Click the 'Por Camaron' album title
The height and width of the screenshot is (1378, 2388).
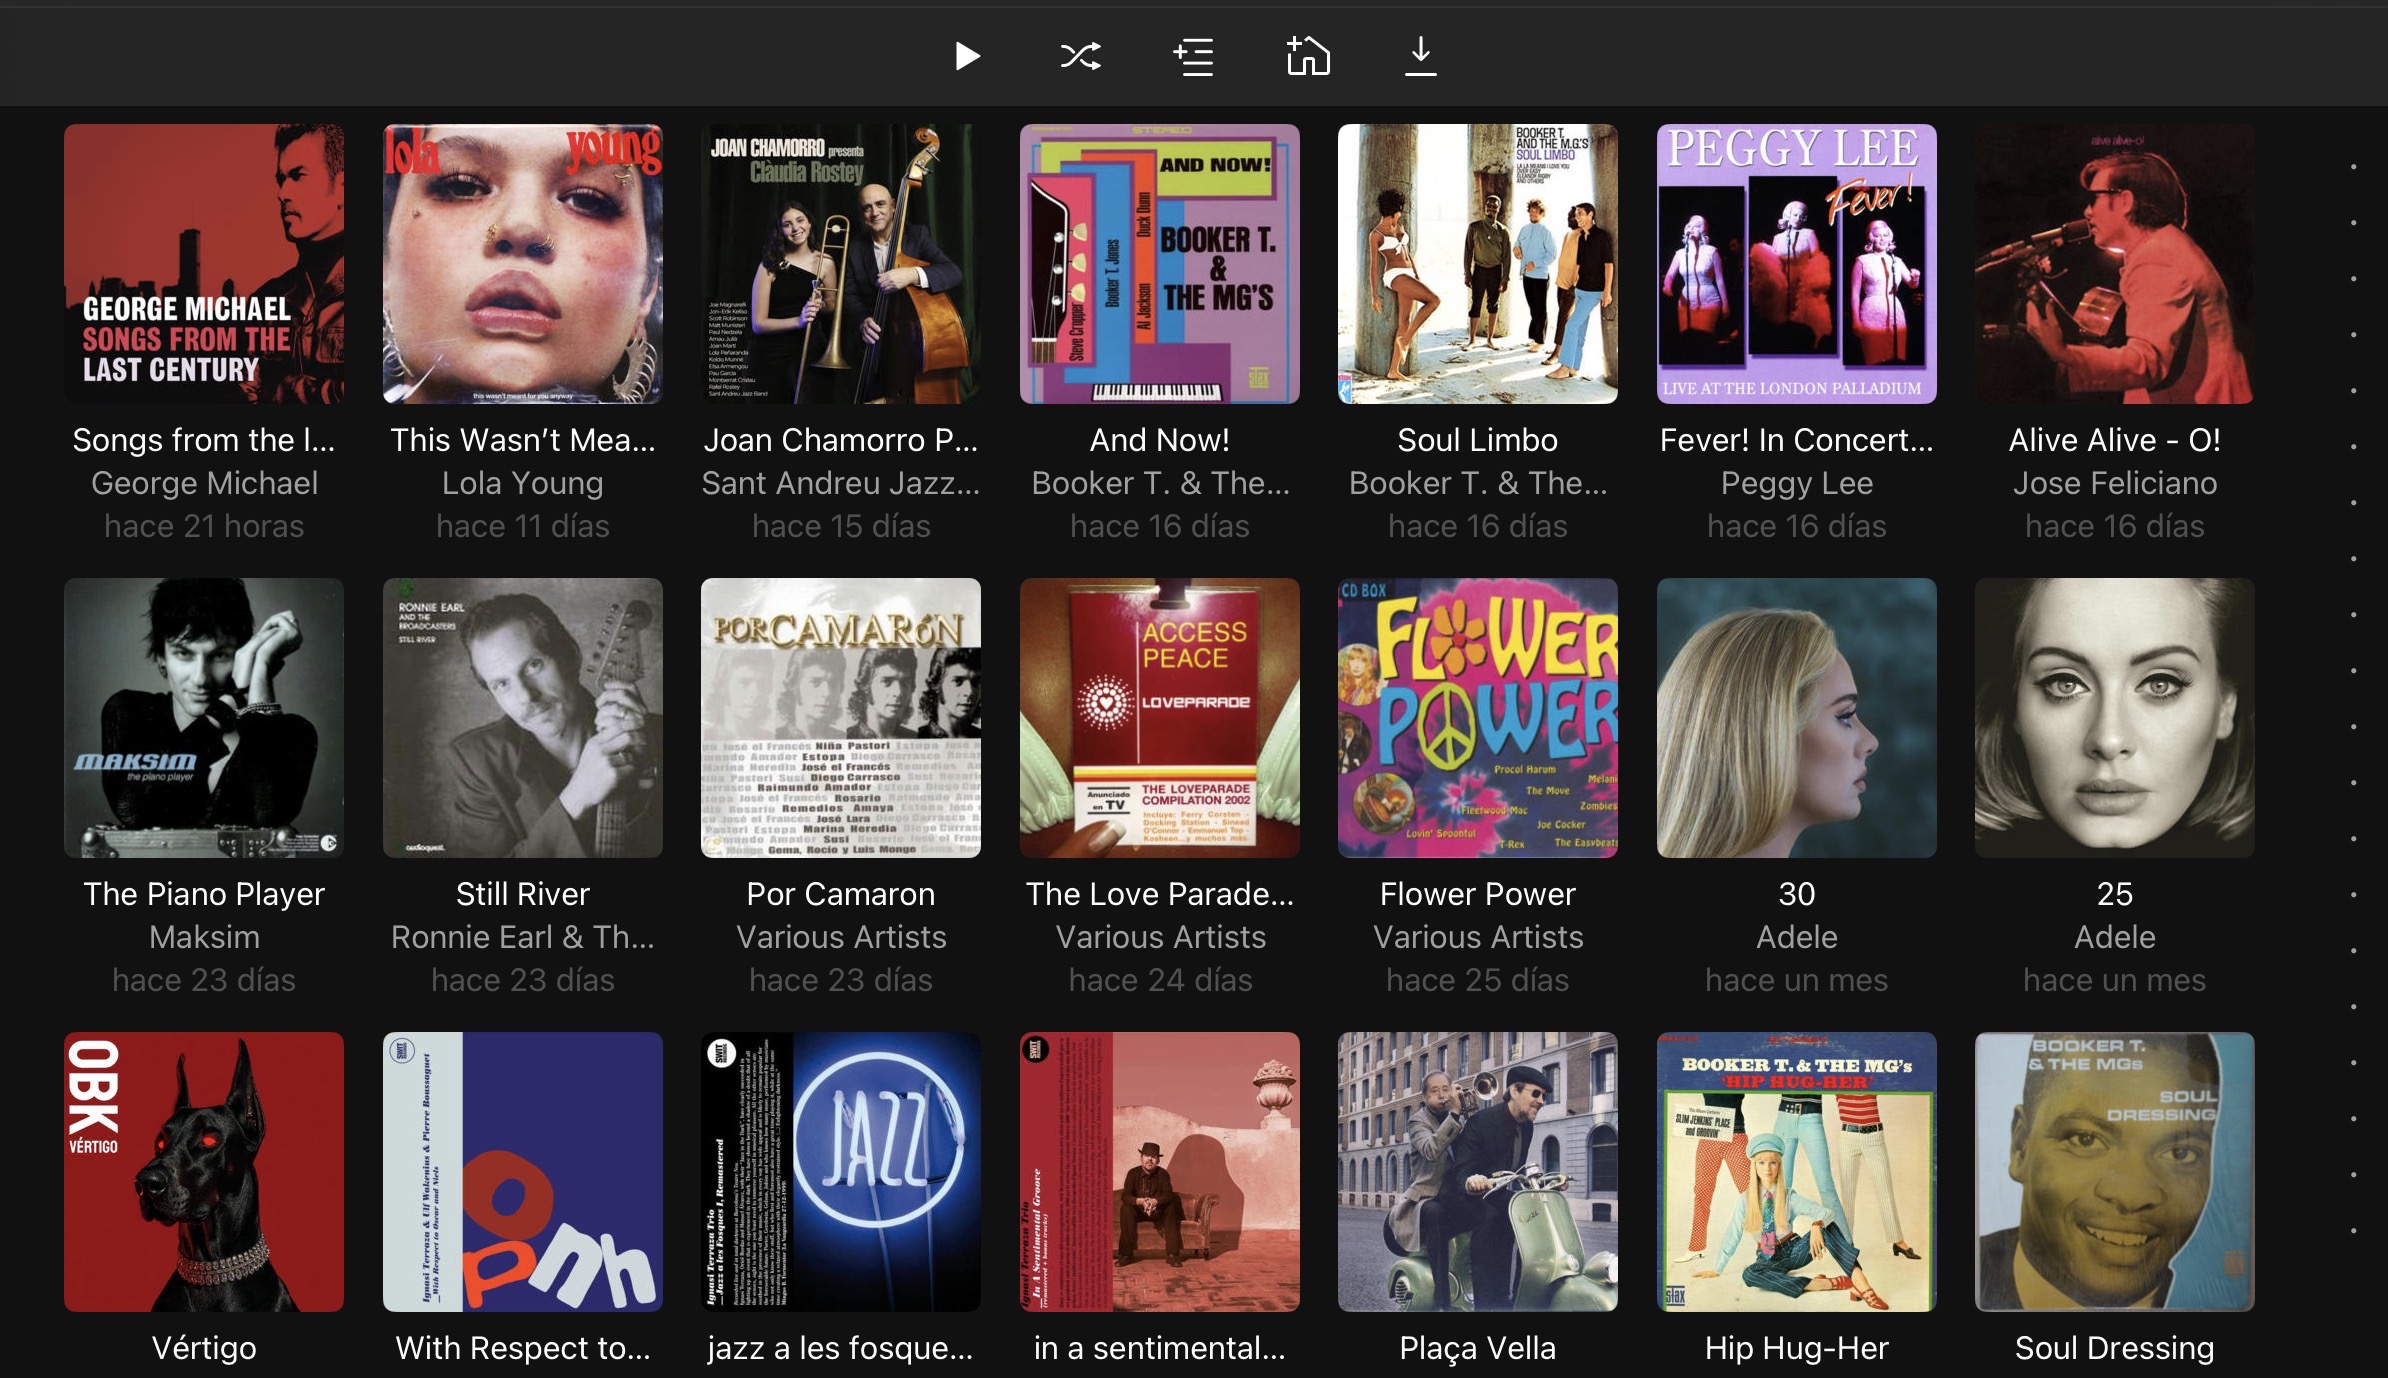(840, 894)
